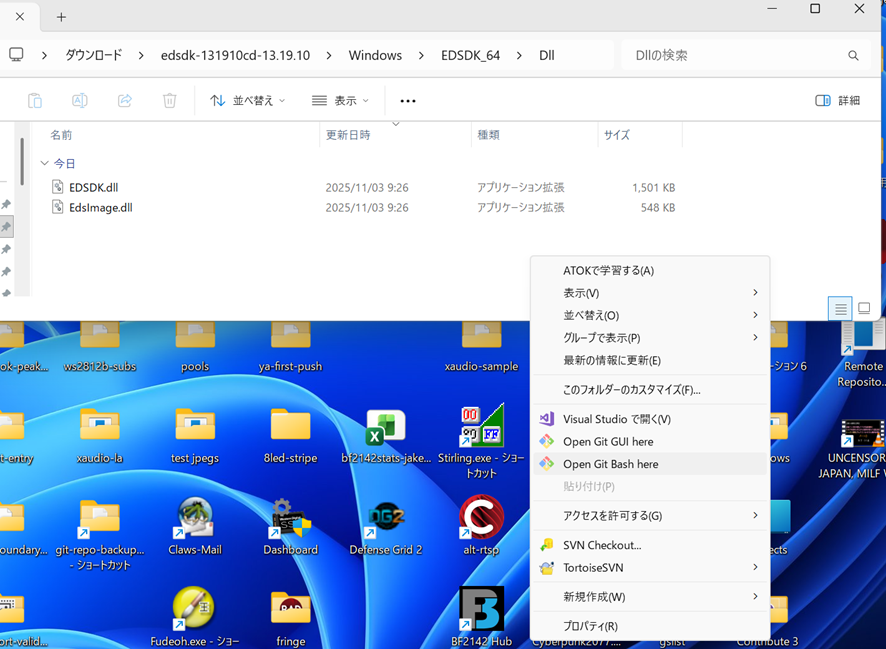Click the share icon in Explorer toolbar
886x649 pixels.
125,101
